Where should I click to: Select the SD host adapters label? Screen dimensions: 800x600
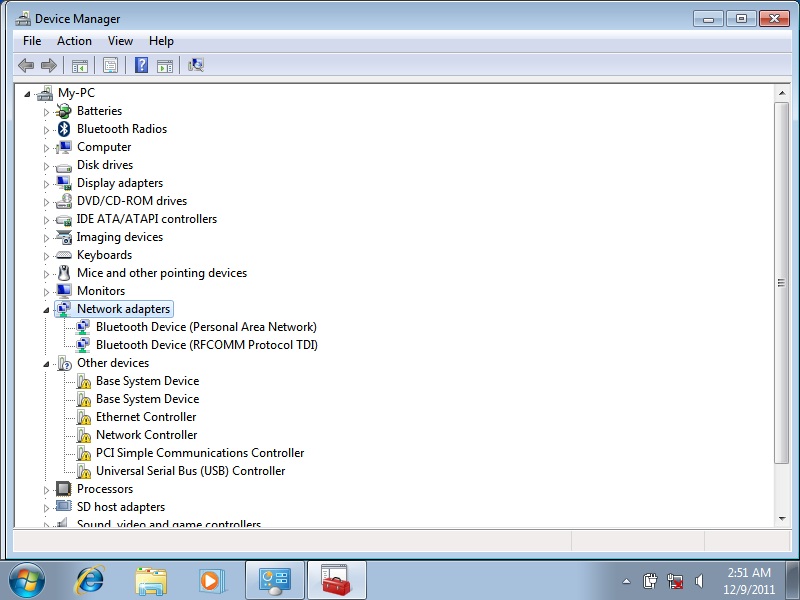coord(121,507)
